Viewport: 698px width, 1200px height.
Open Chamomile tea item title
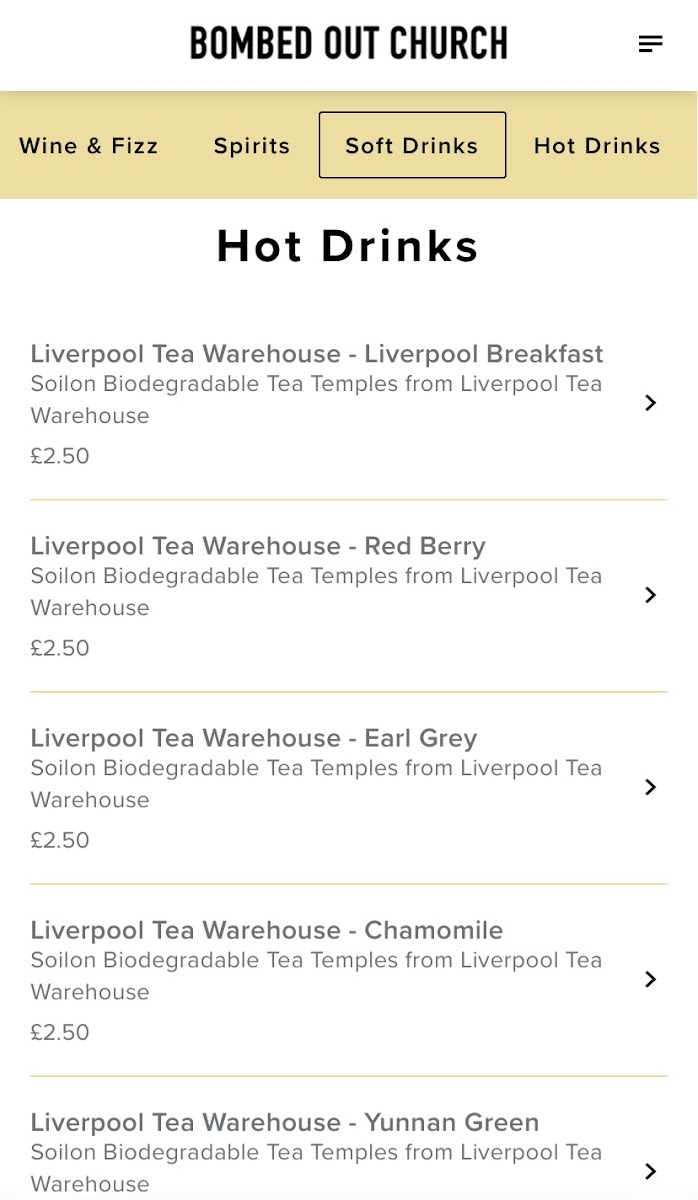pos(267,930)
